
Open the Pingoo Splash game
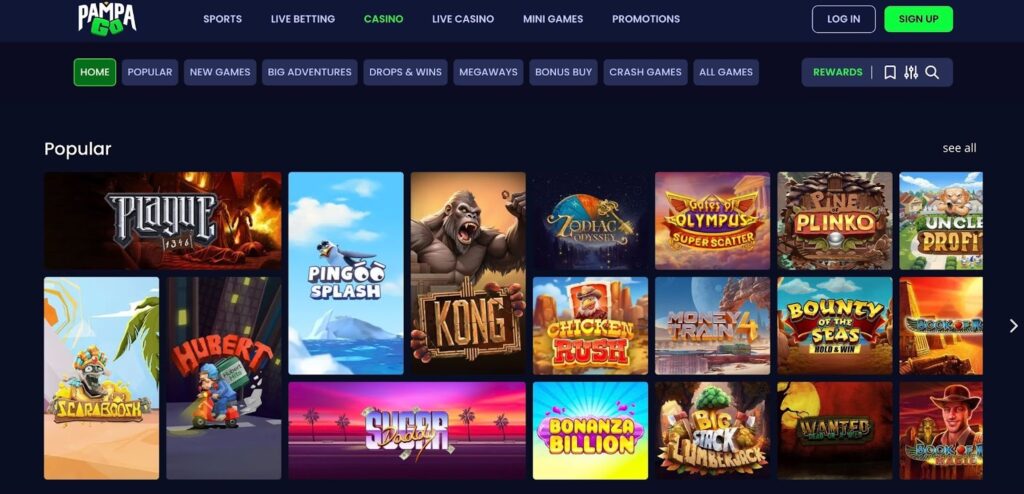(345, 273)
